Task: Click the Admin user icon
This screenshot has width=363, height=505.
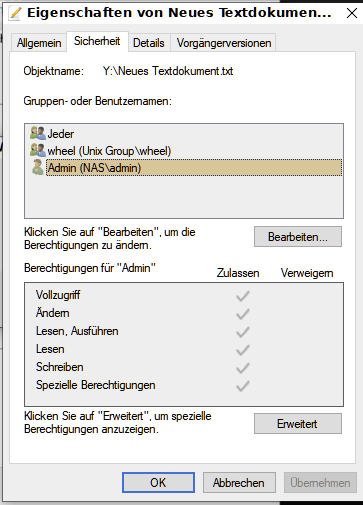Action: click(x=38, y=167)
